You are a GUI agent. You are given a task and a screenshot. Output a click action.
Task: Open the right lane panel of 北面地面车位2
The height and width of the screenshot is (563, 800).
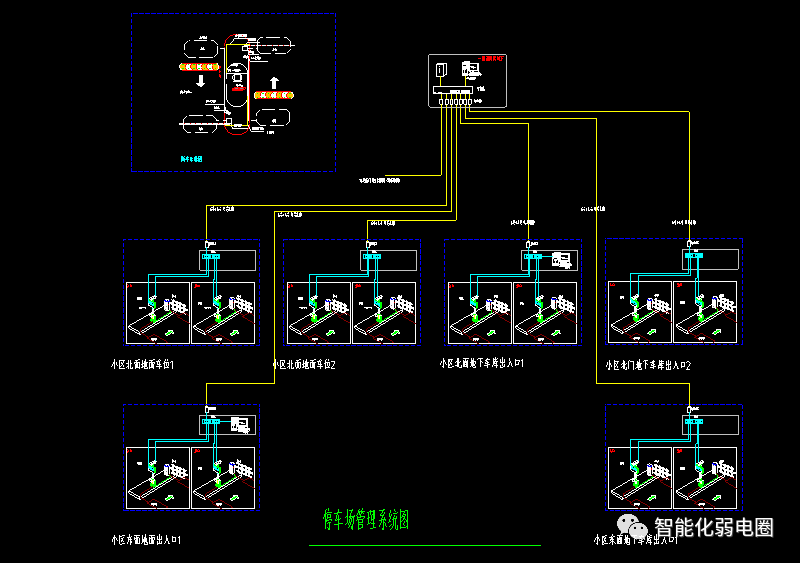click(x=384, y=313)
